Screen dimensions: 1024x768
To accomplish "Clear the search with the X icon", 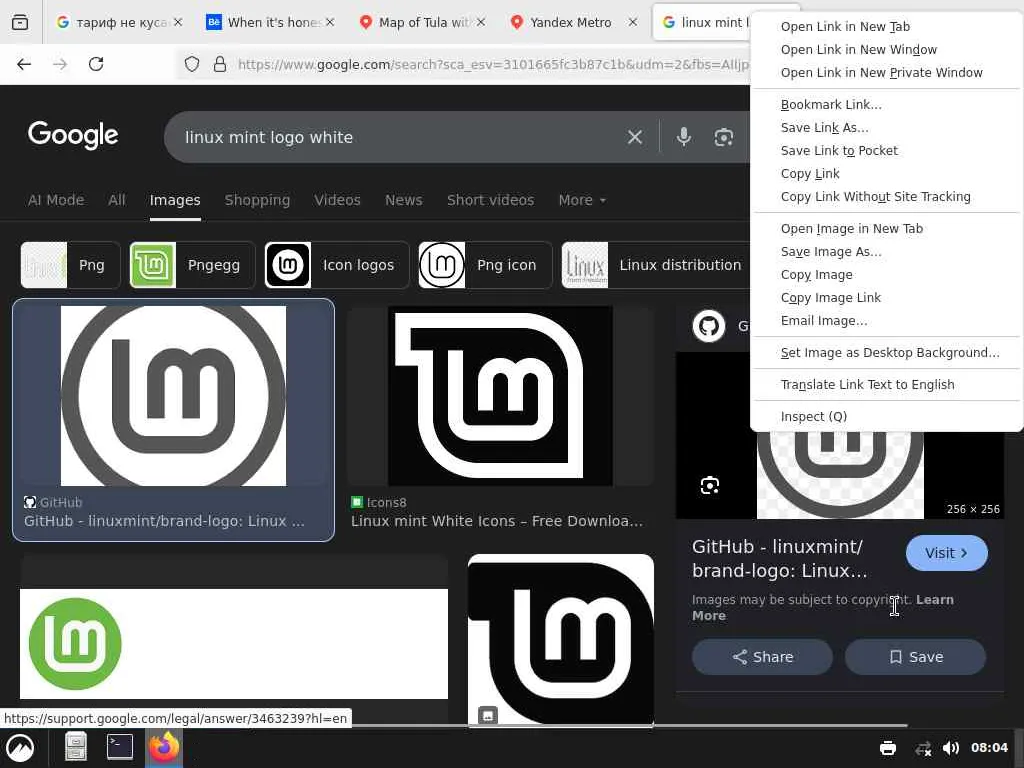I will pyautogui.click(x=635, y=137).
